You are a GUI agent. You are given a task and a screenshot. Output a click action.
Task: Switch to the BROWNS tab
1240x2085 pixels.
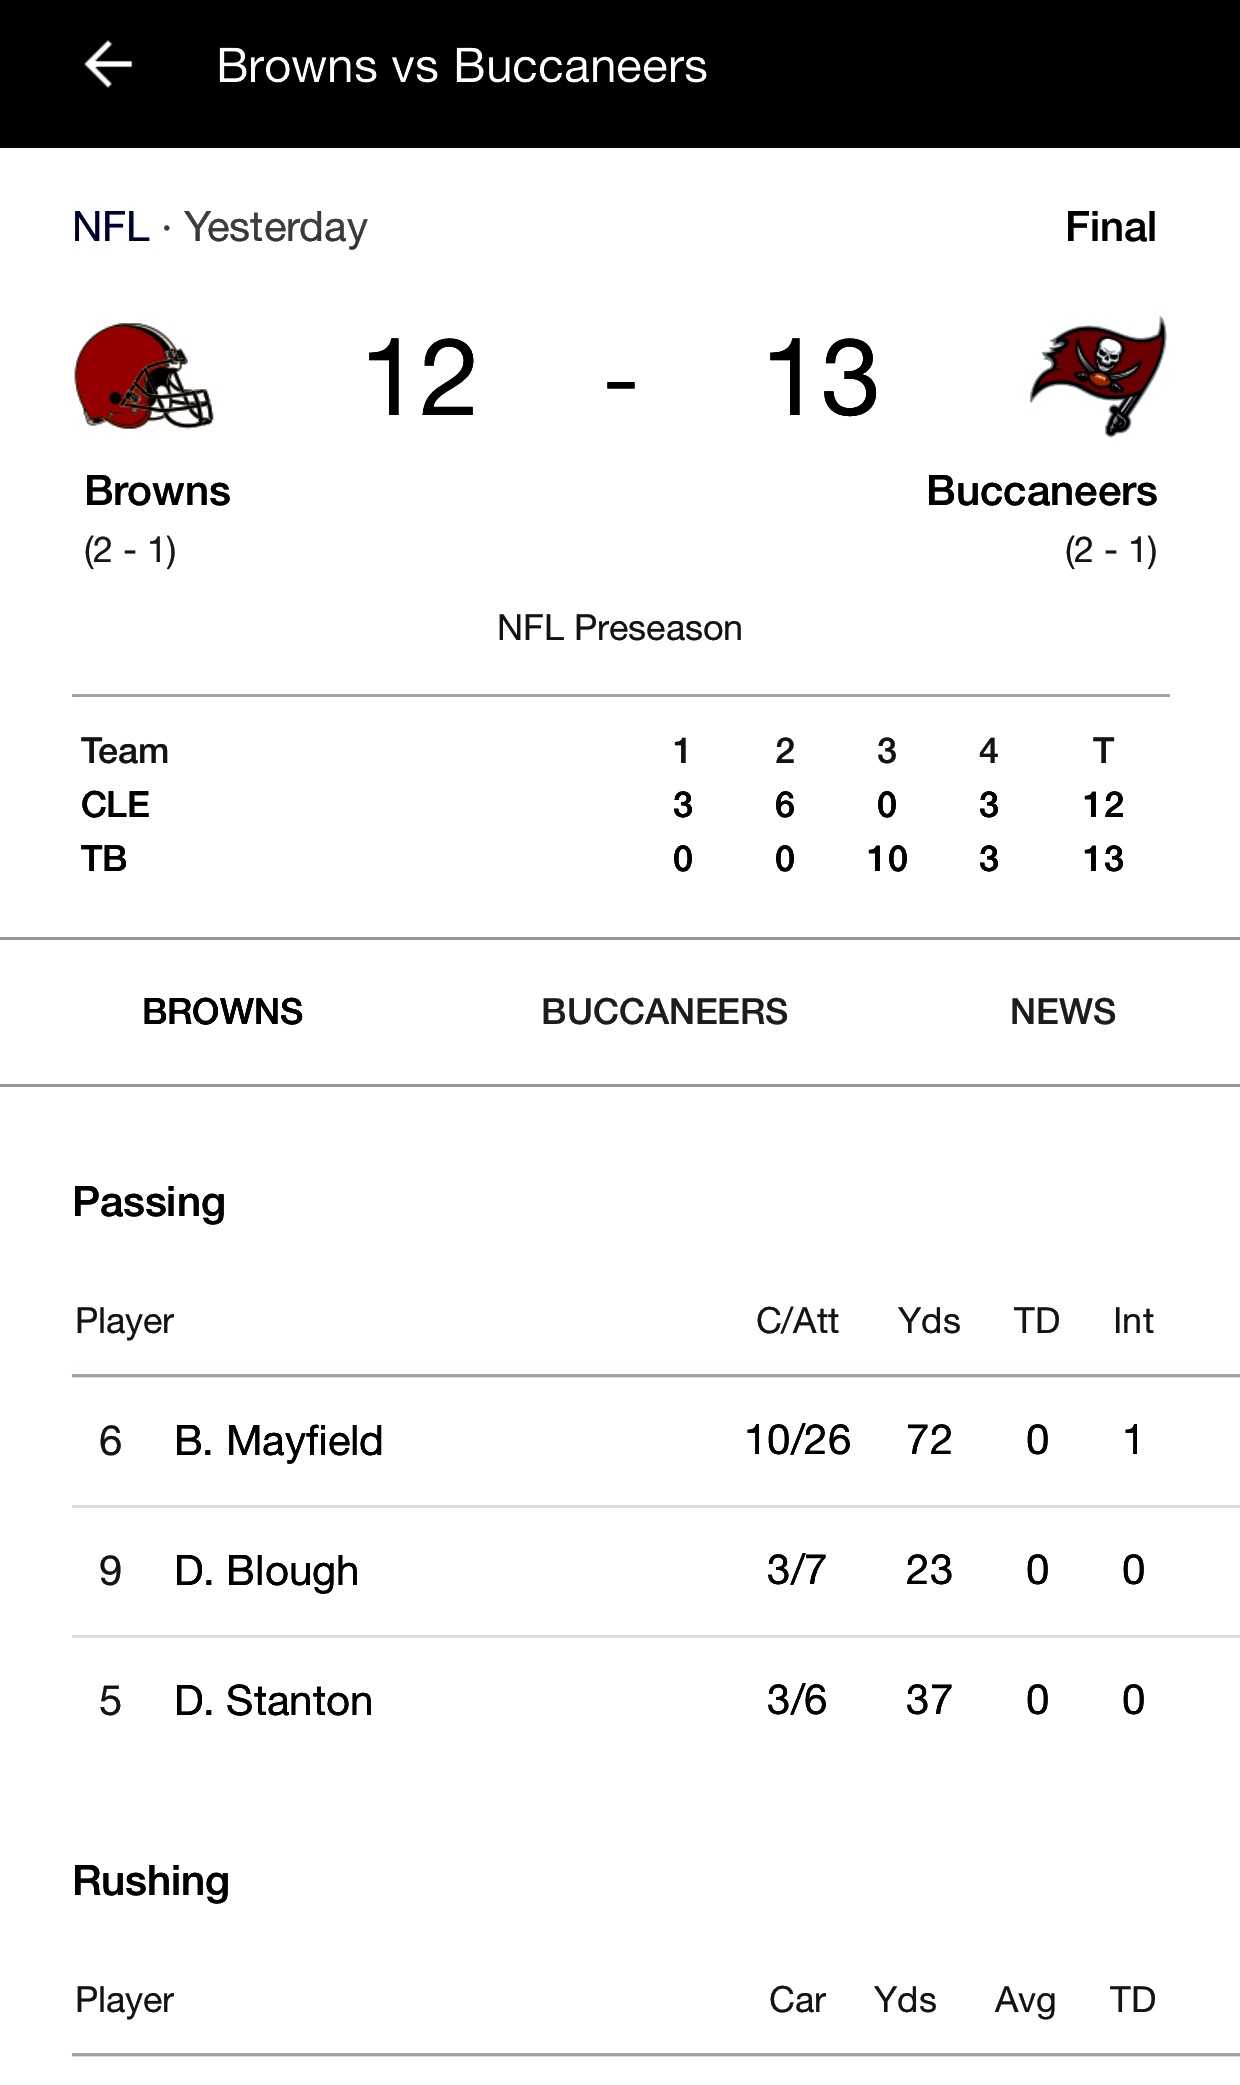click(222, 1011)
